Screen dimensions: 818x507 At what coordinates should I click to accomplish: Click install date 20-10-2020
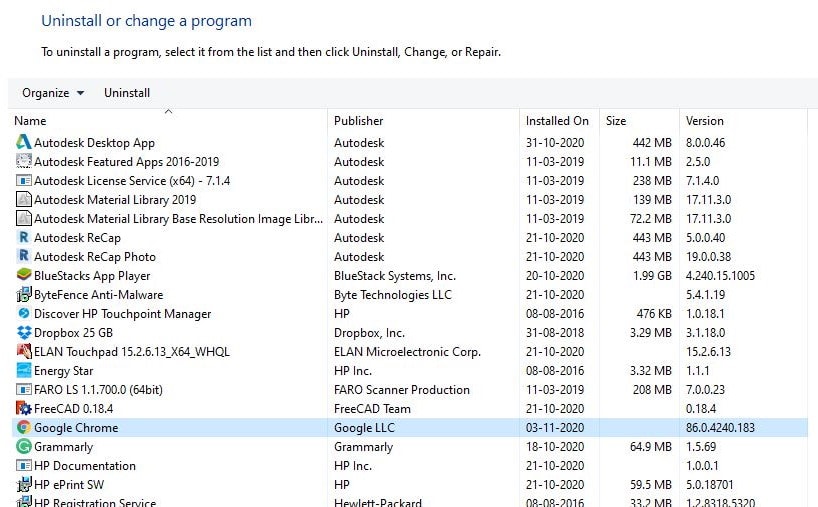point(555,275)
